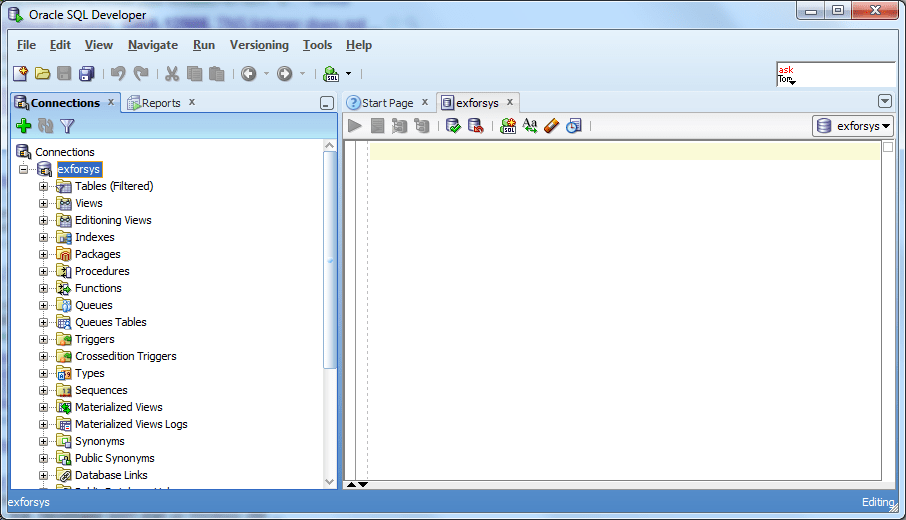Open the Help menu
906x520 pixels.
point(359,45)
